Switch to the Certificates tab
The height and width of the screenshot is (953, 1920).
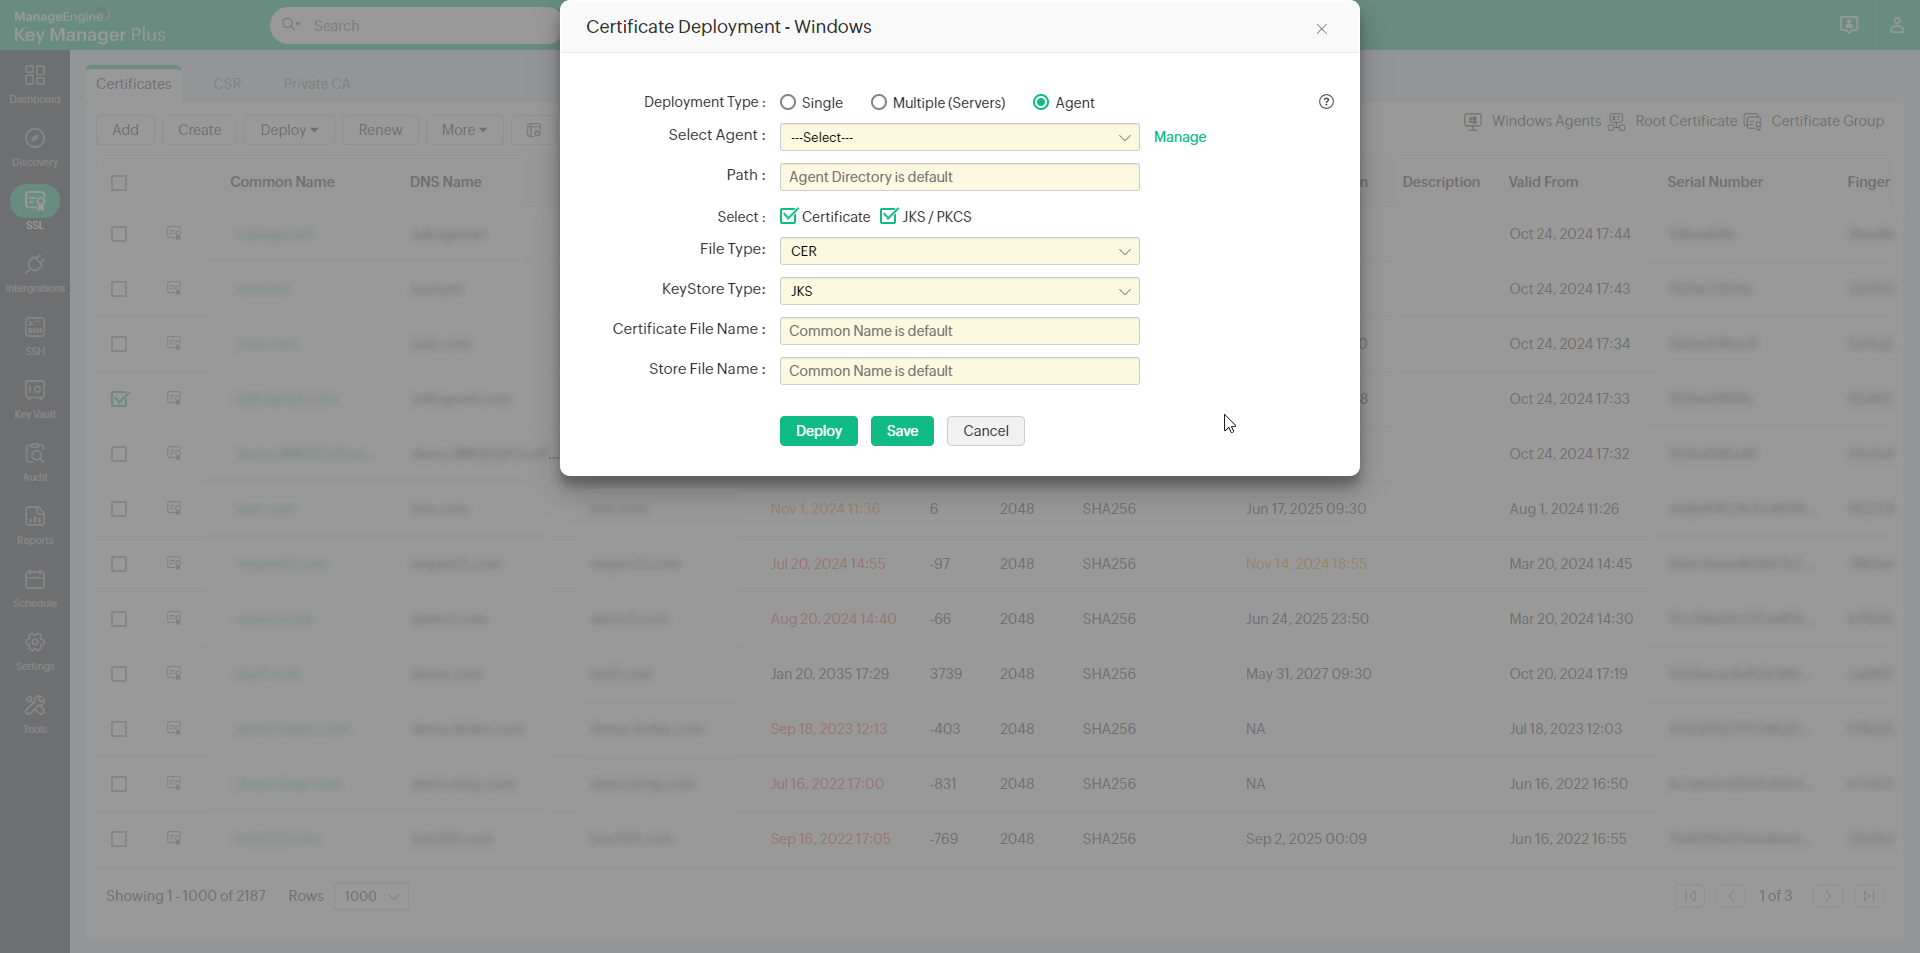point(134,84)
